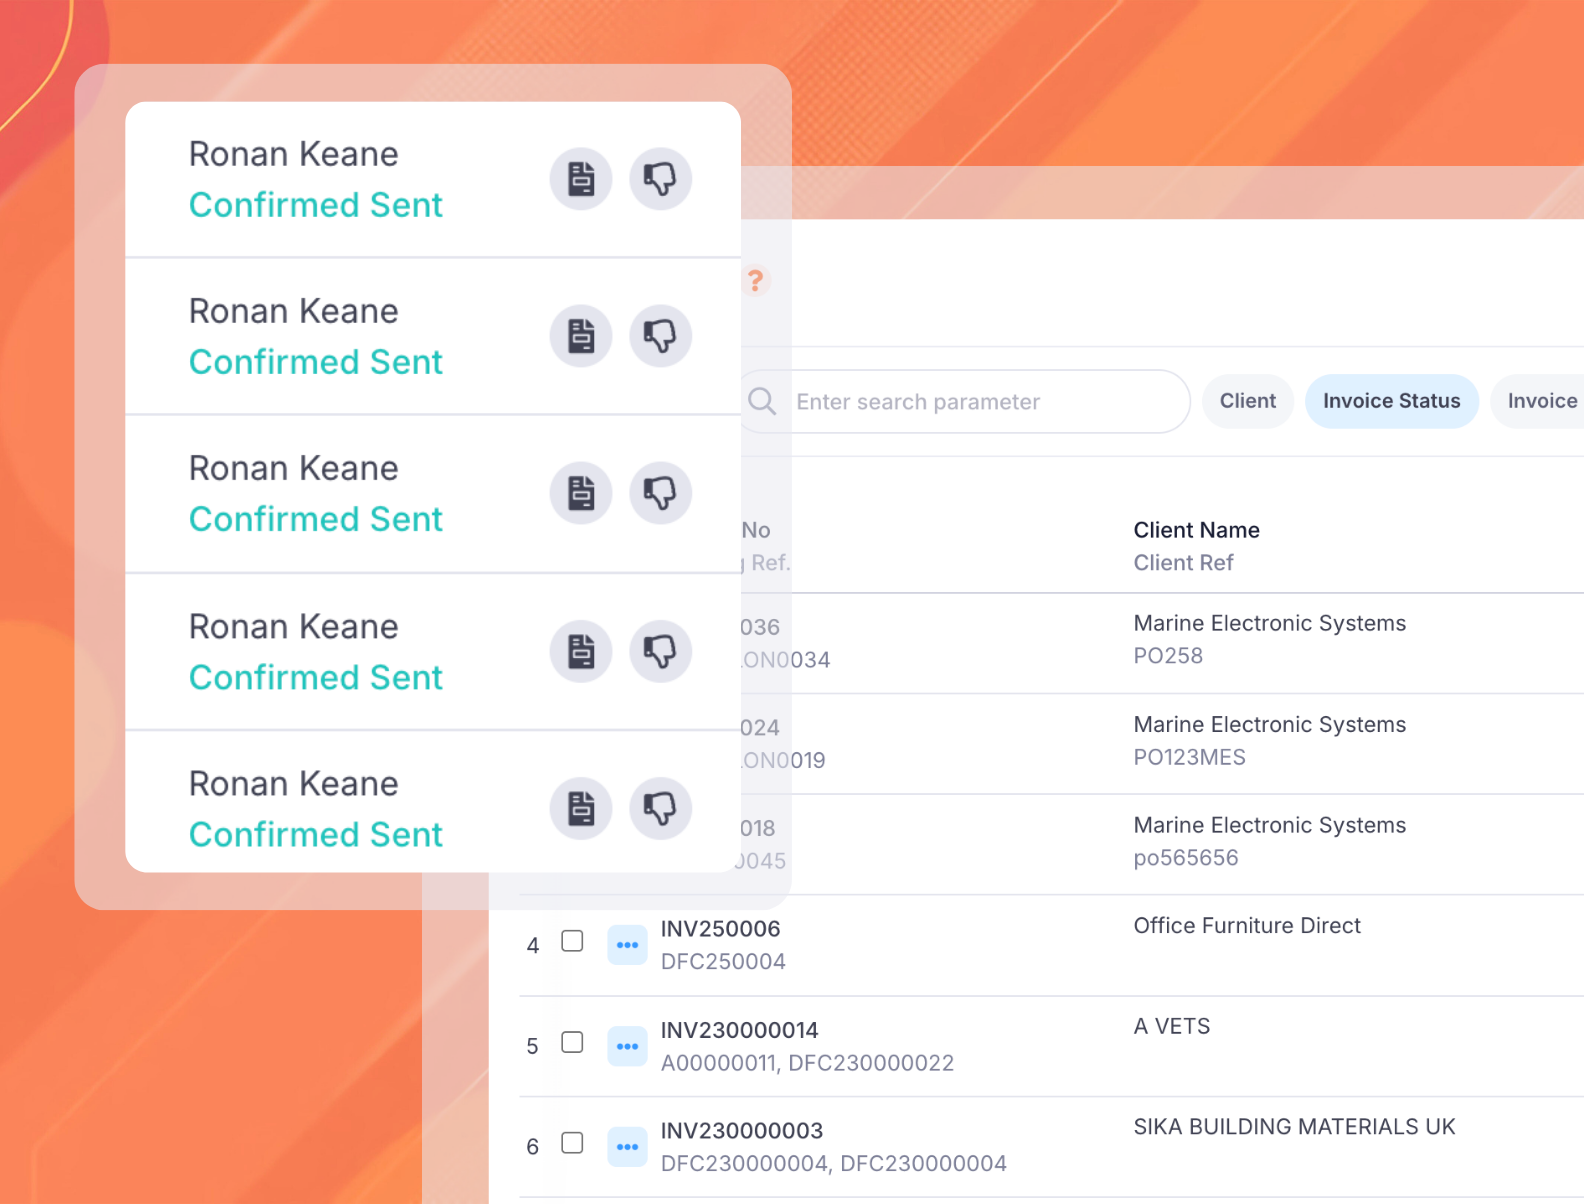Click thumbs-down icon in third Ronan Keane card
1584x1204 pixels.
pyautogui.click(x=660, y=493)
